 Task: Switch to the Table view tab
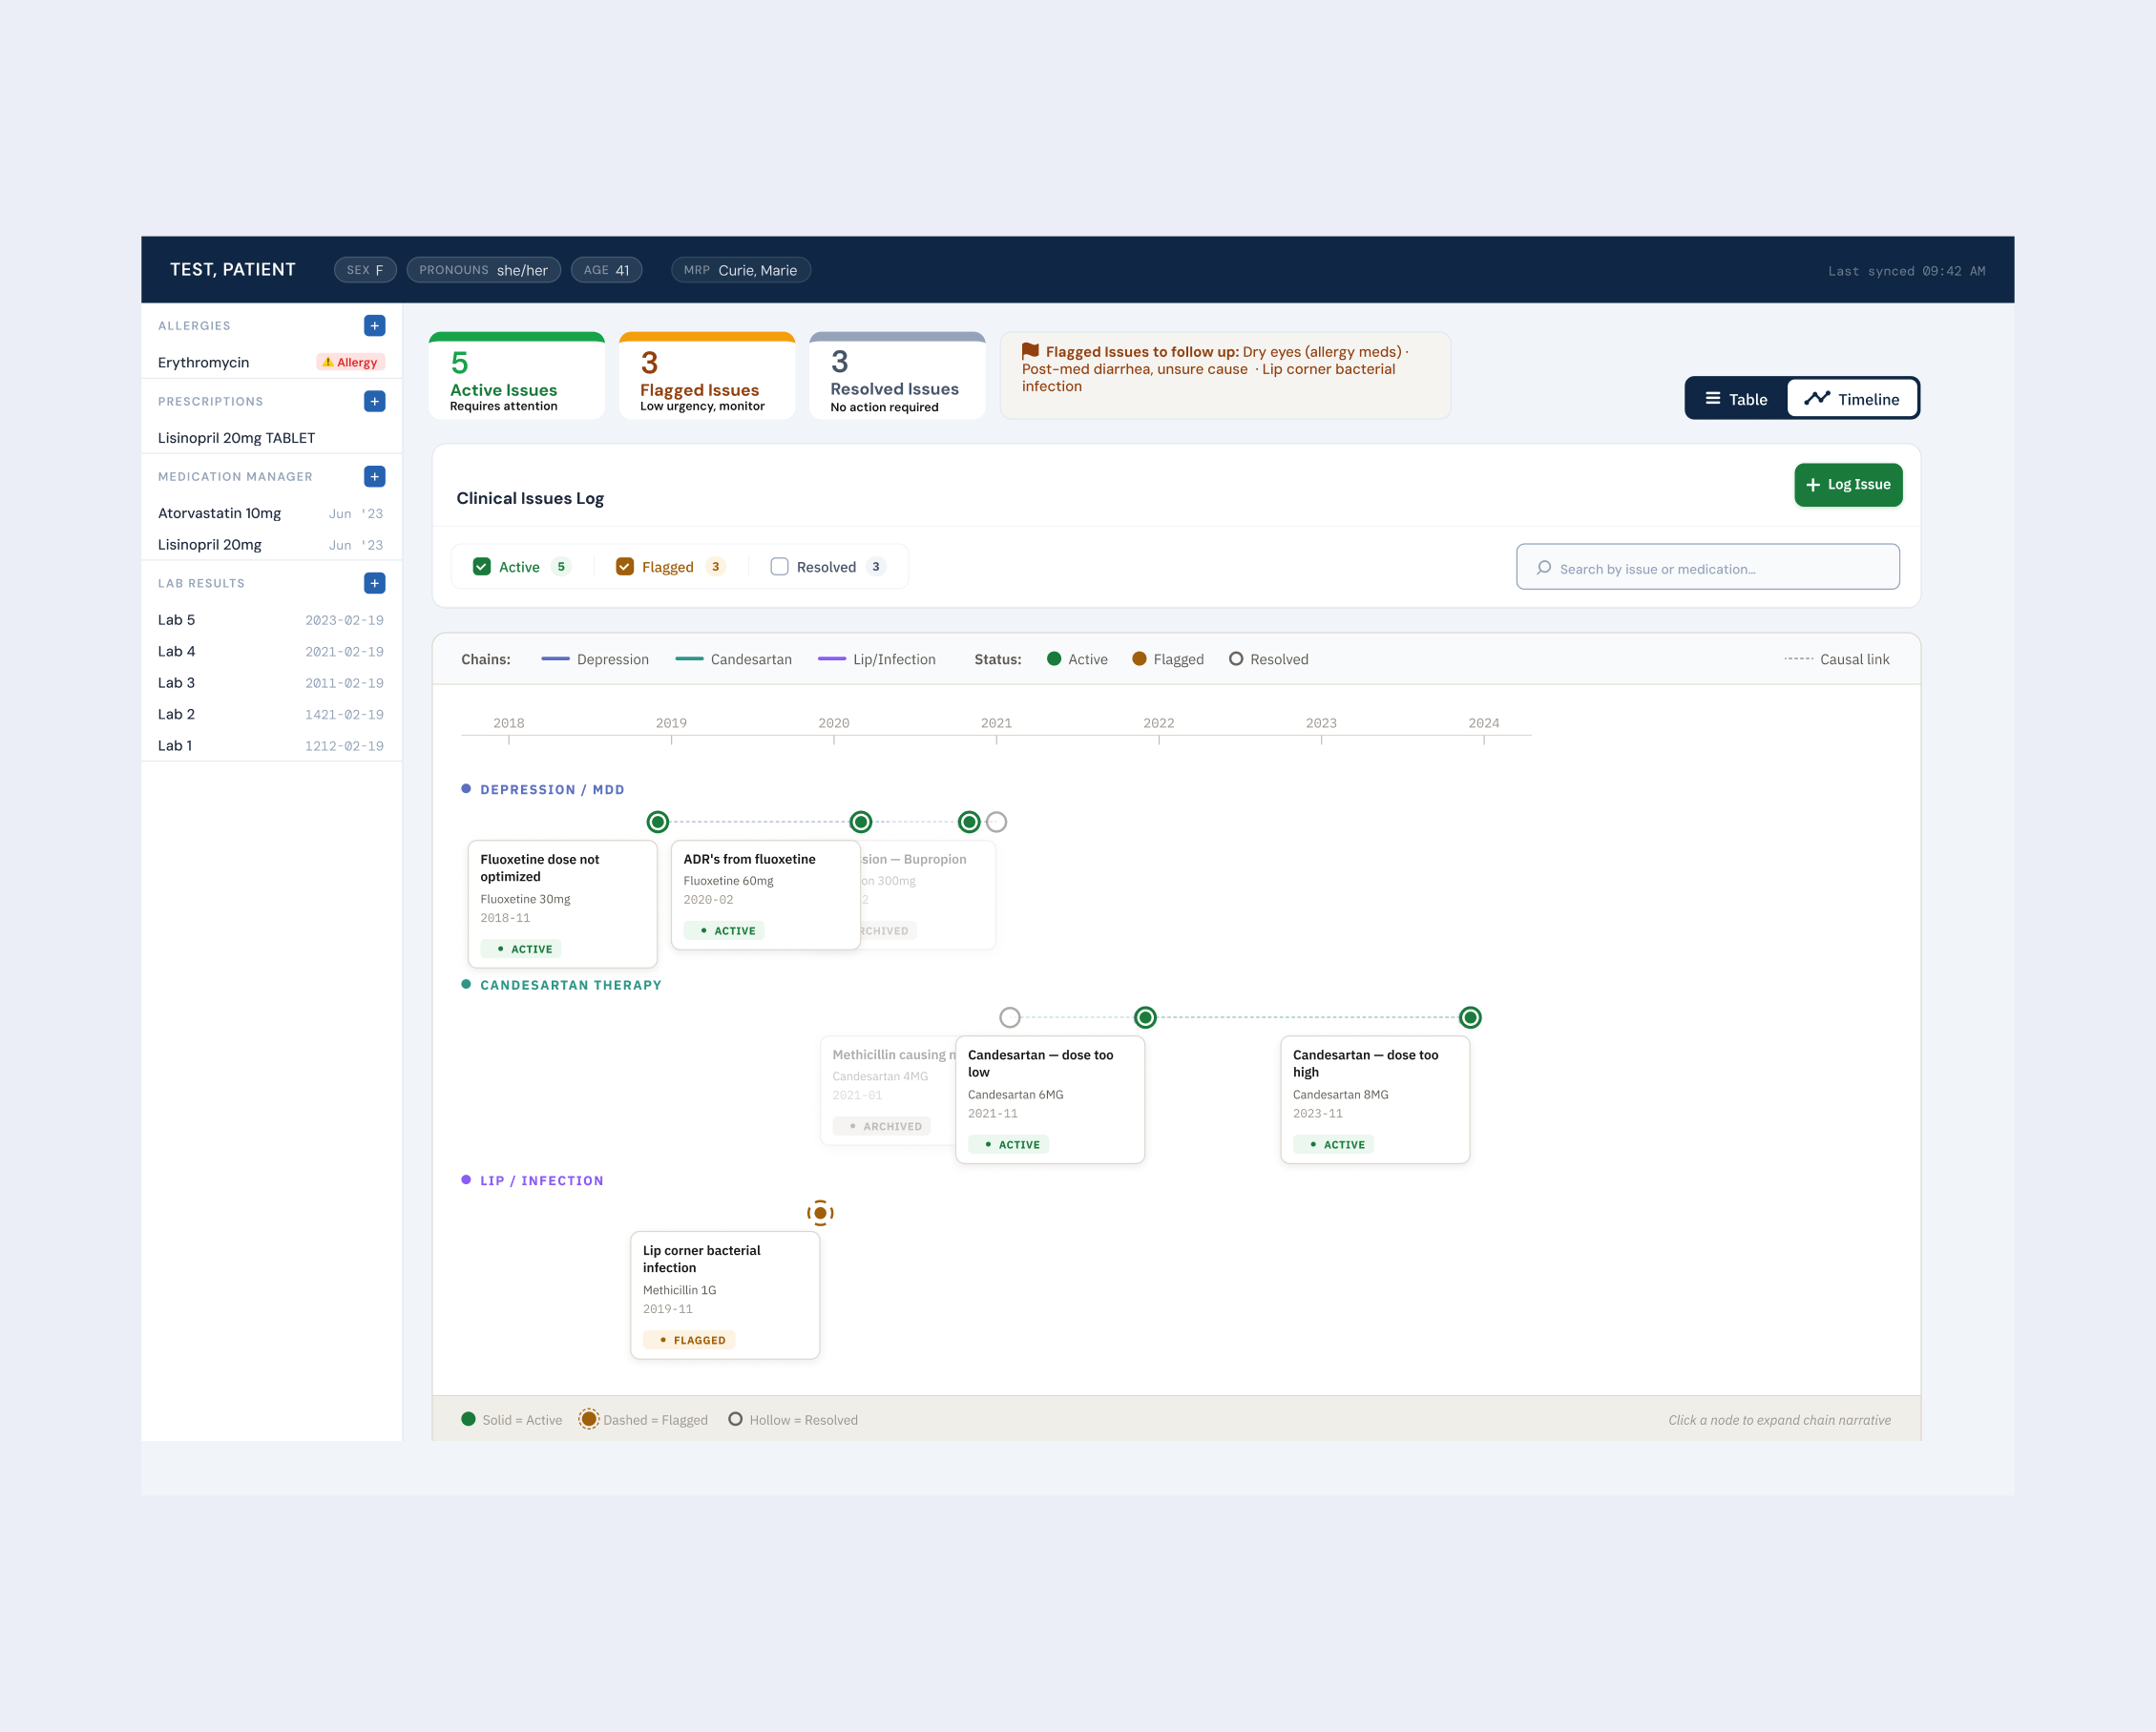(x=1736, y=398)
